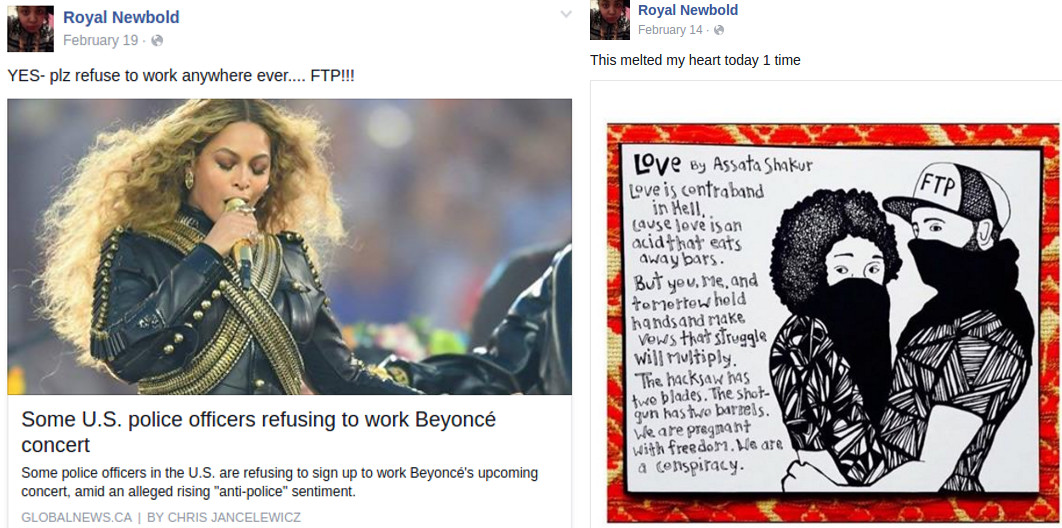Click the BY CHRIS JANCELEWICZ byline
Image resolution: width=1062 pixels, height=528 pixels.
224,518
